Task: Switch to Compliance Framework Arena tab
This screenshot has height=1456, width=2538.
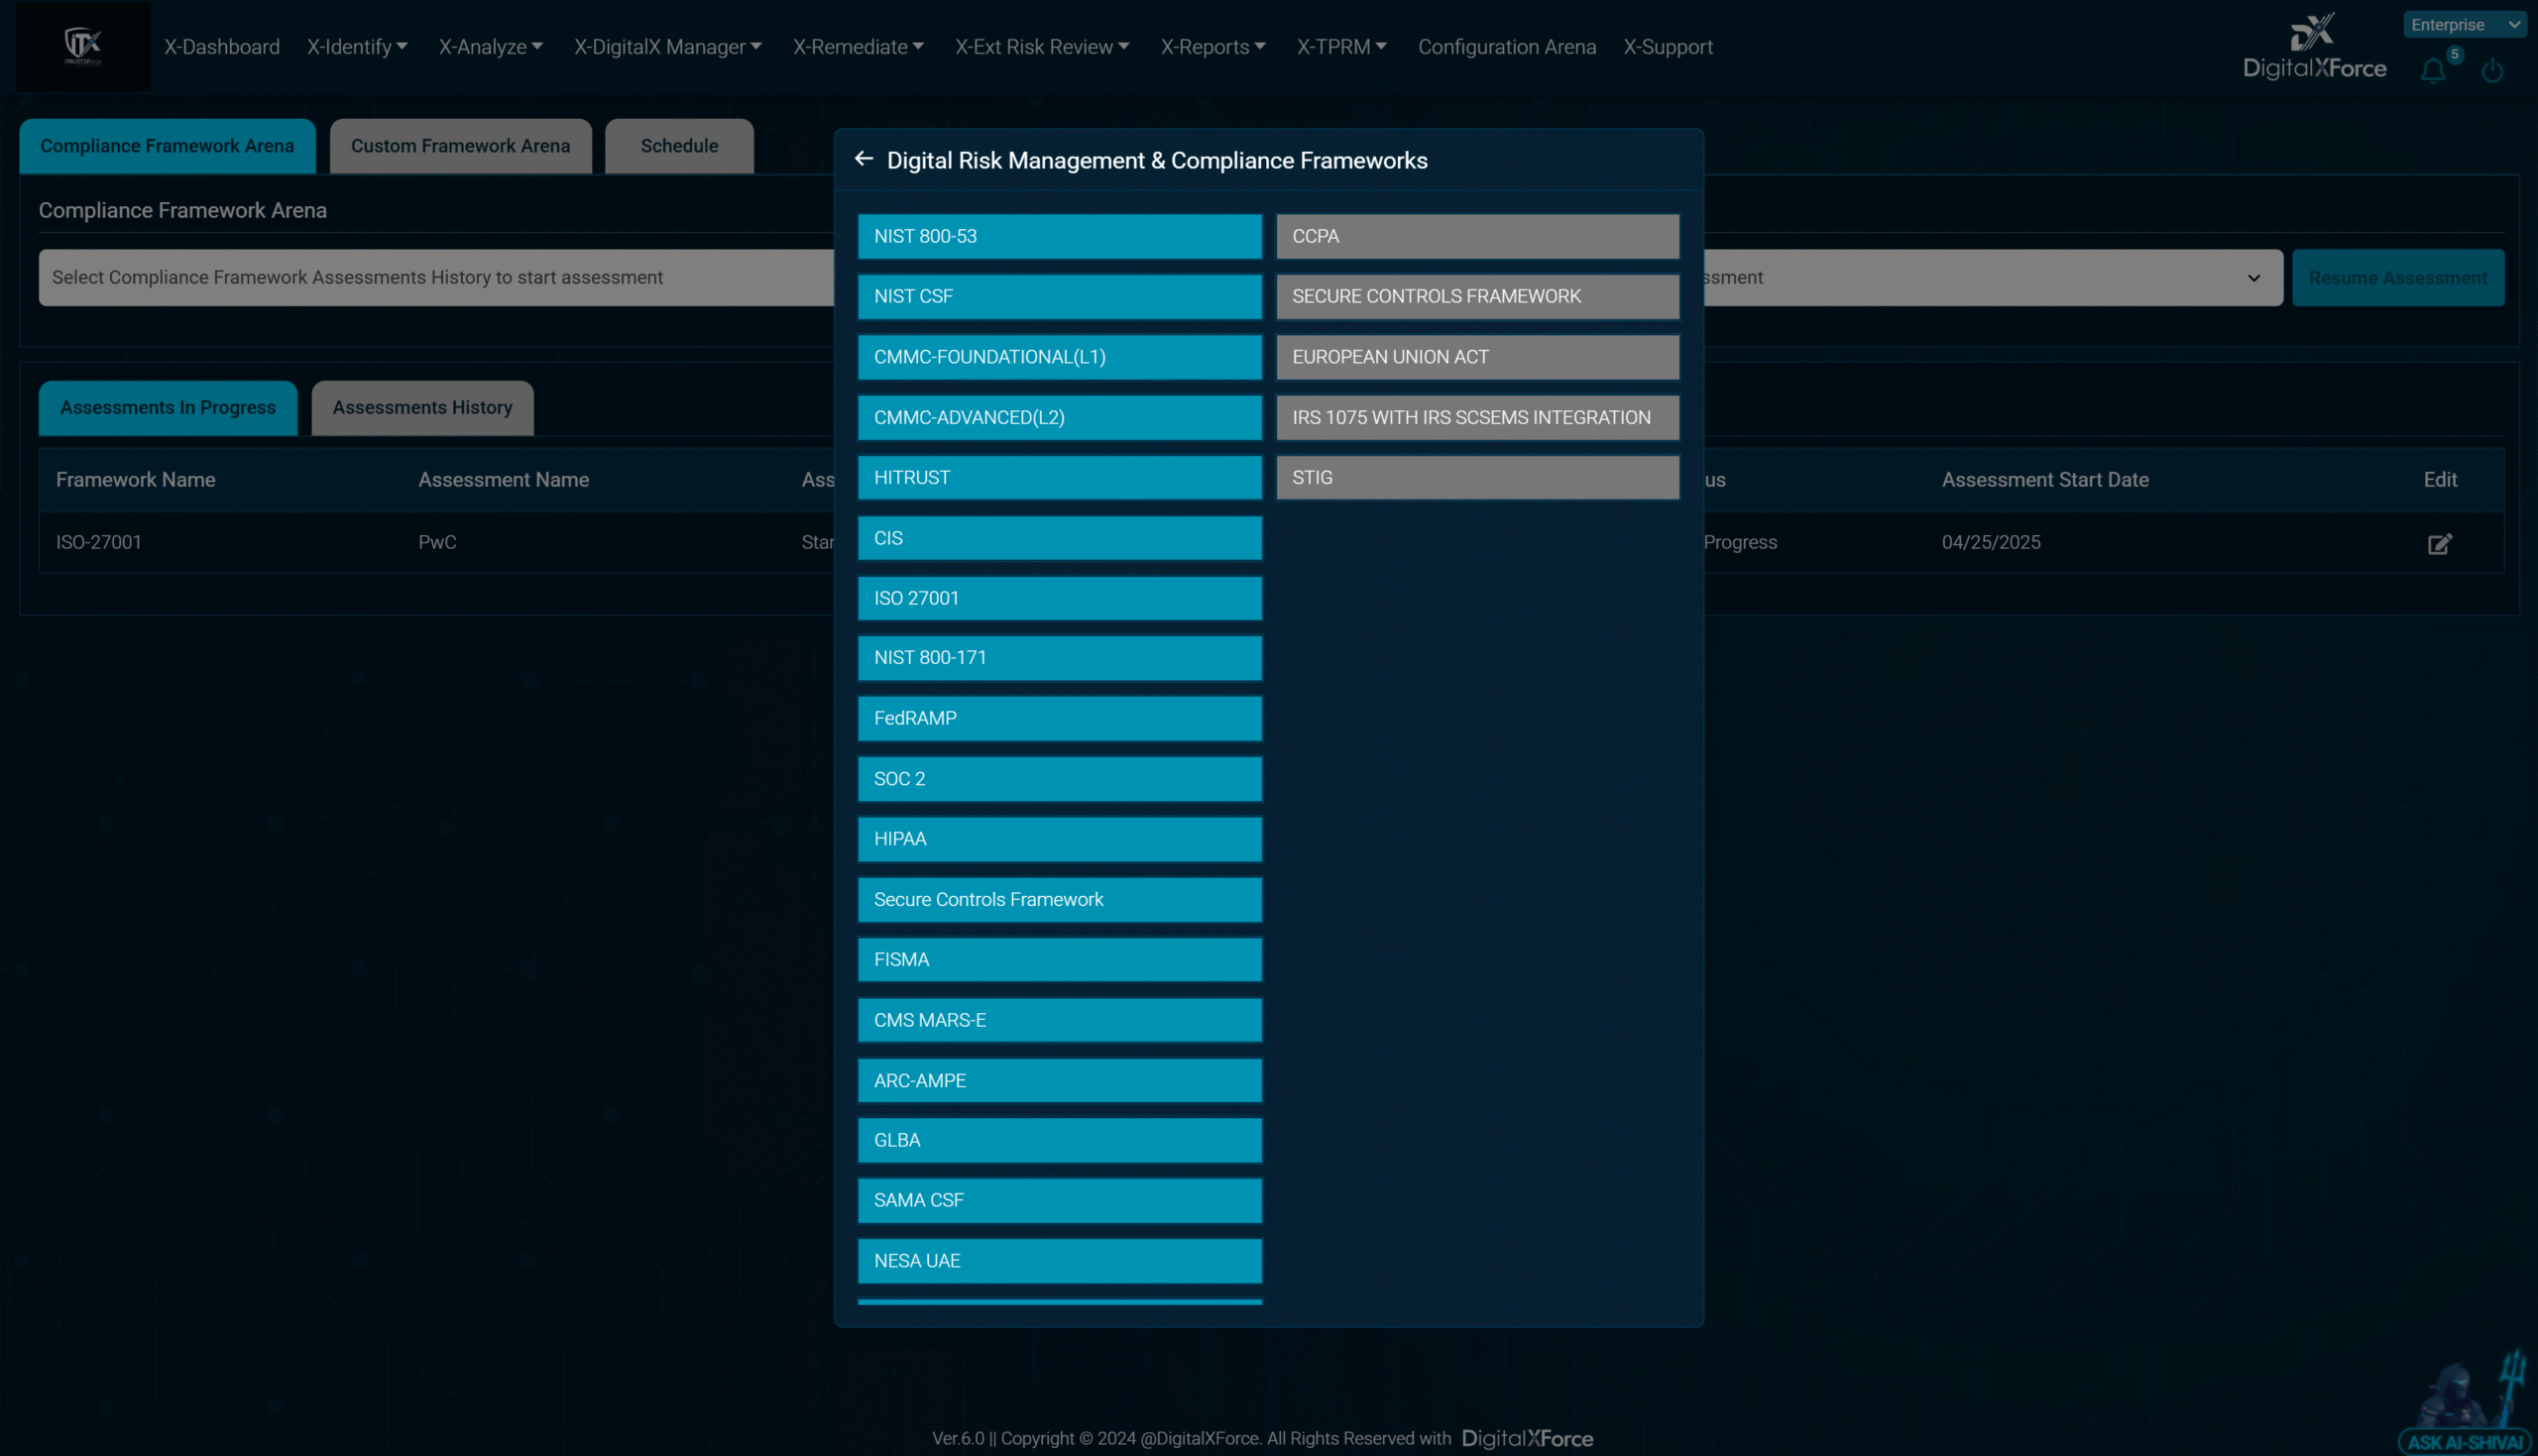Action: pos(167,146)
